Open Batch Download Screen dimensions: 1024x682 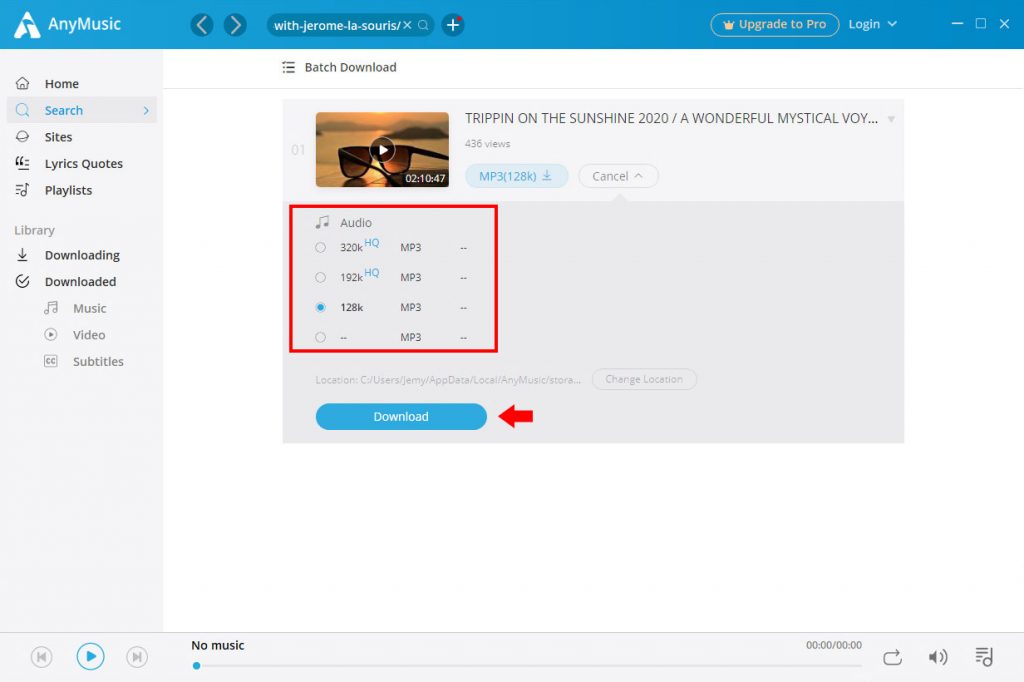[x=339, y=67]
